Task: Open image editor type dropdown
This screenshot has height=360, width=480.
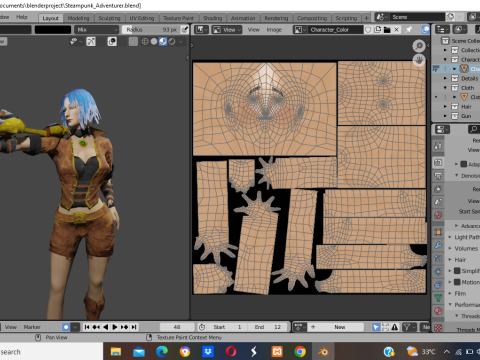Action: 201,30
